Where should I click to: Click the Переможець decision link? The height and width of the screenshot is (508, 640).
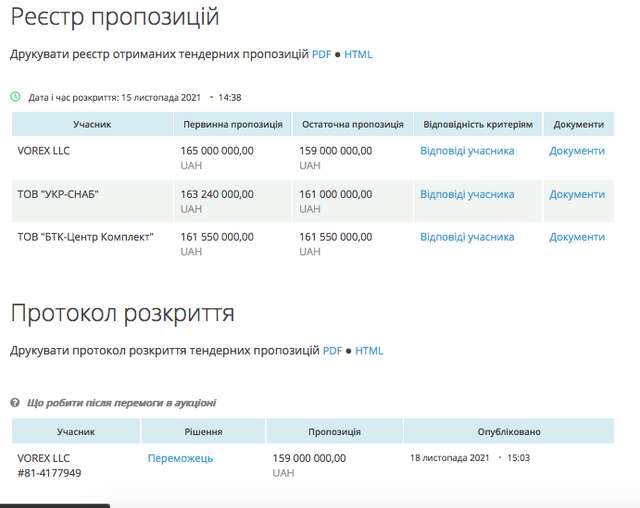pos(180,458)
